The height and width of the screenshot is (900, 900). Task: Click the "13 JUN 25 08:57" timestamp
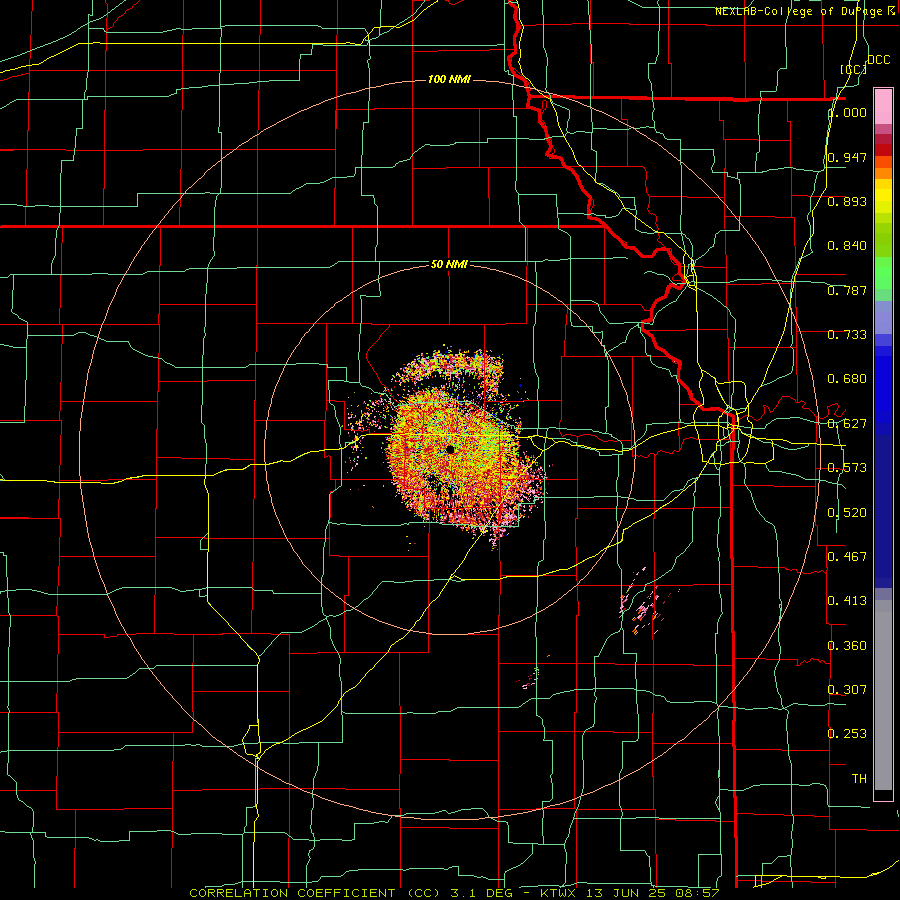tap(653, 893)
